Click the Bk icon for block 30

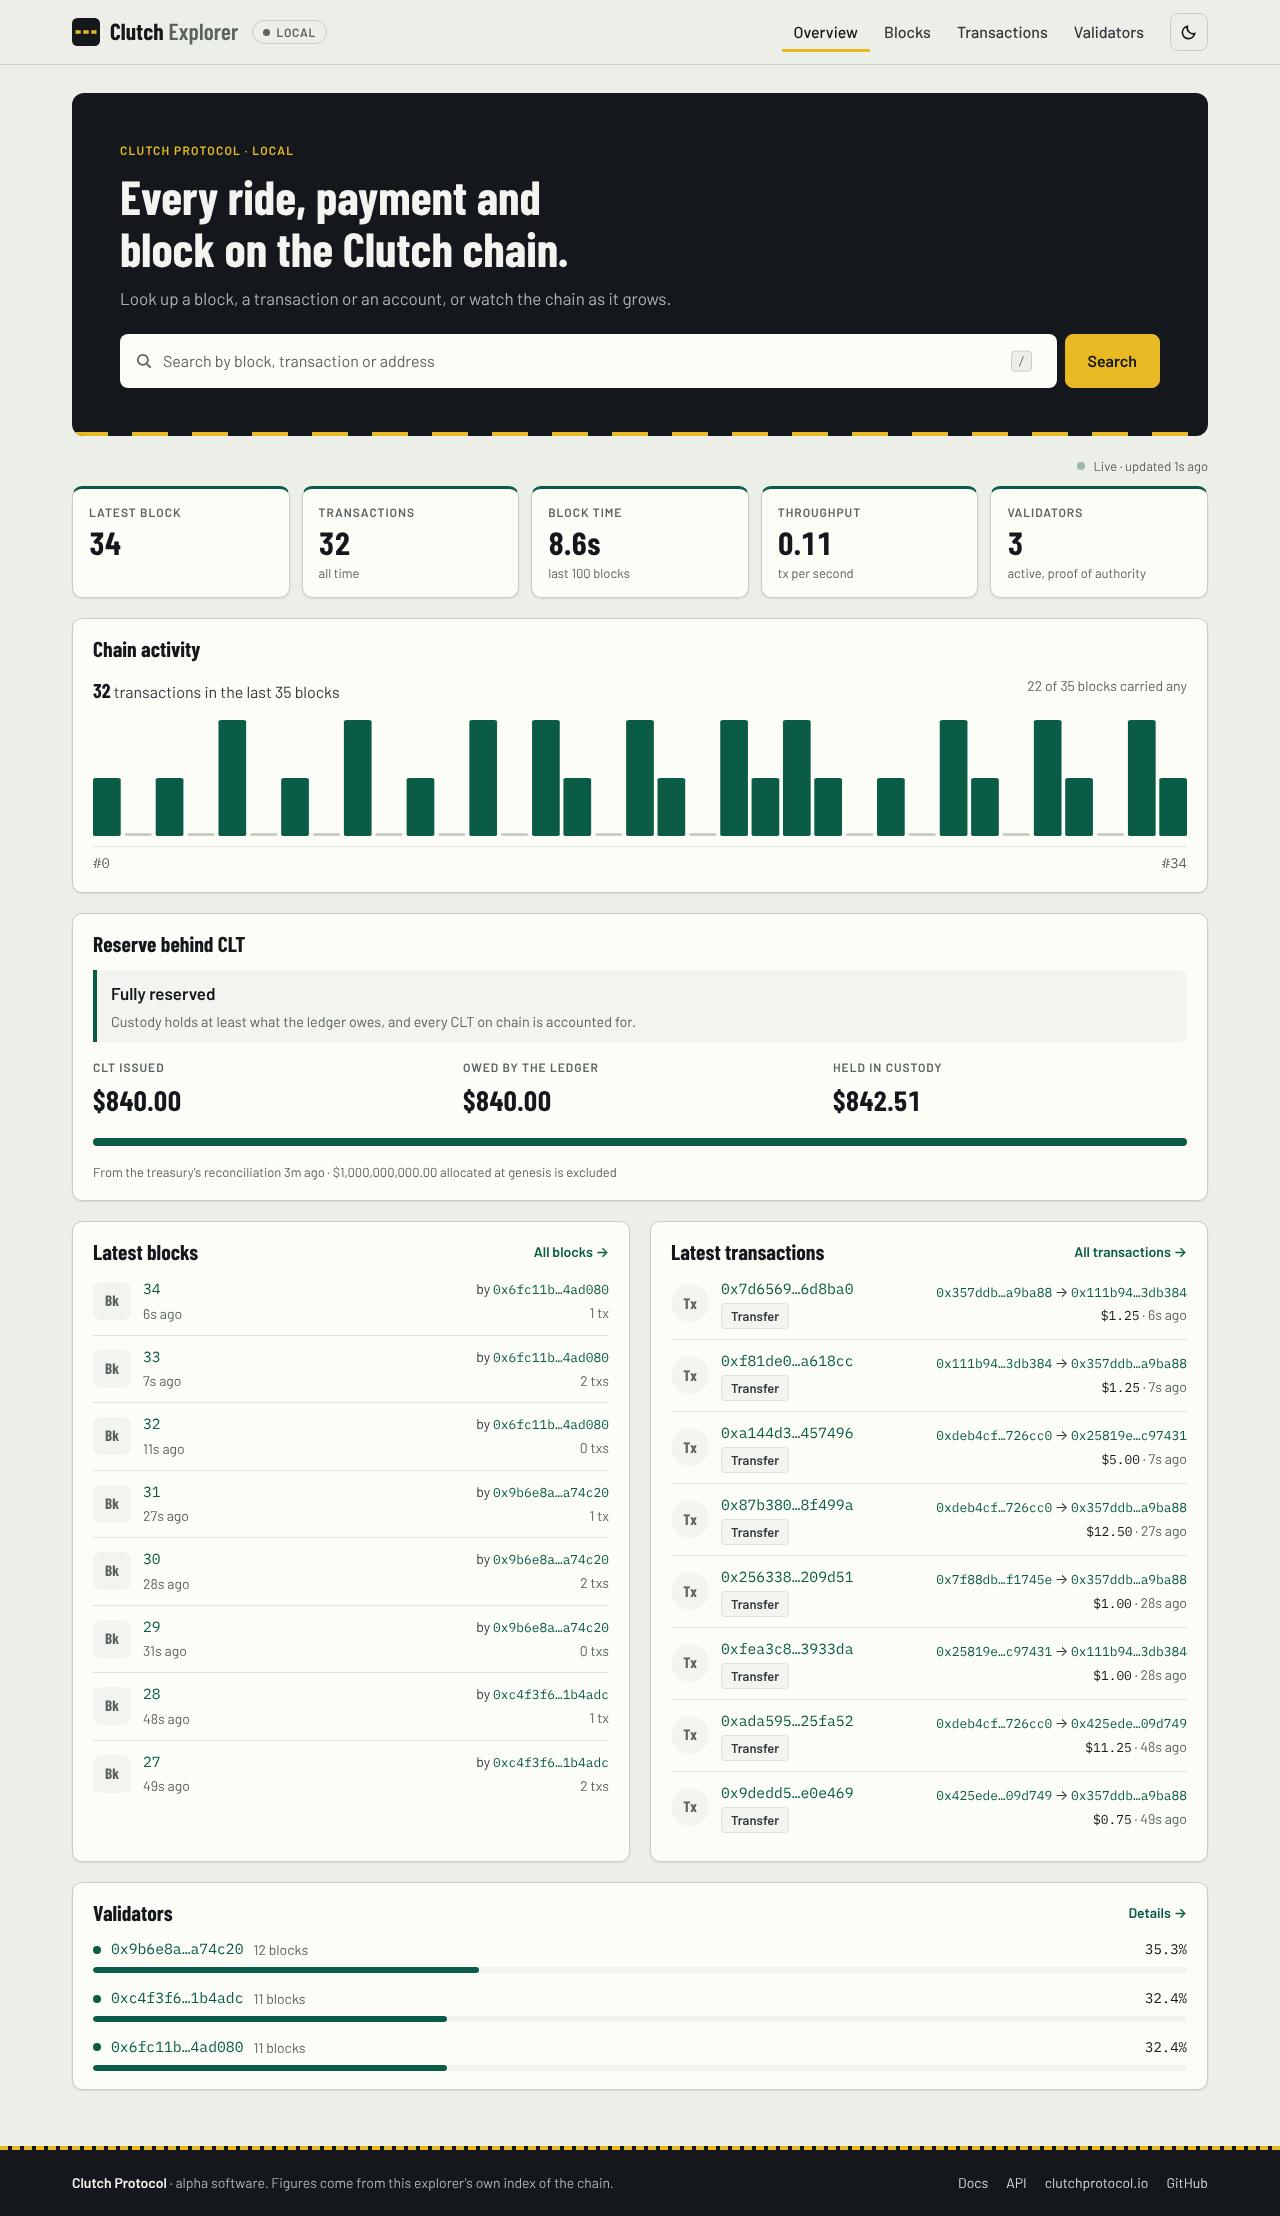(112, 1571)
